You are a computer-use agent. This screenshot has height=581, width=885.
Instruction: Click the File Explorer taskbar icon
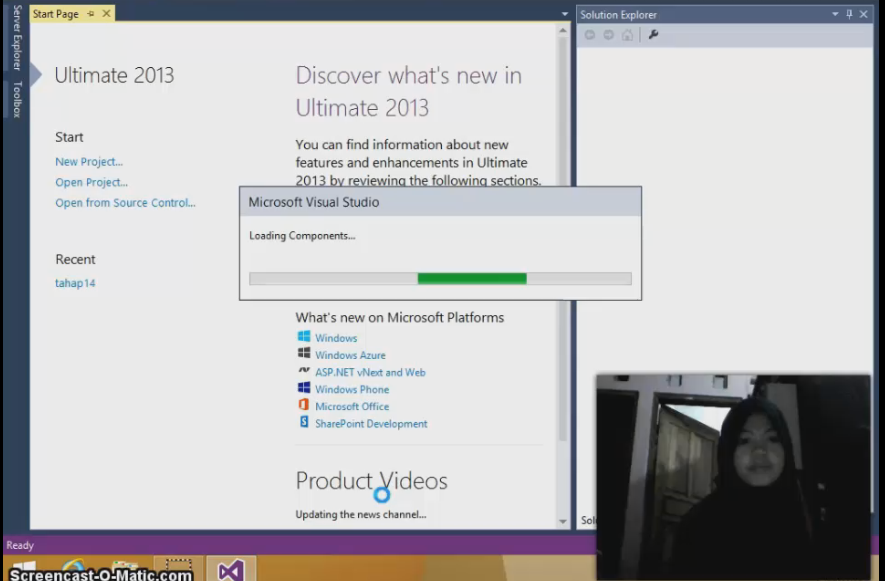click(x=125, y=569)
